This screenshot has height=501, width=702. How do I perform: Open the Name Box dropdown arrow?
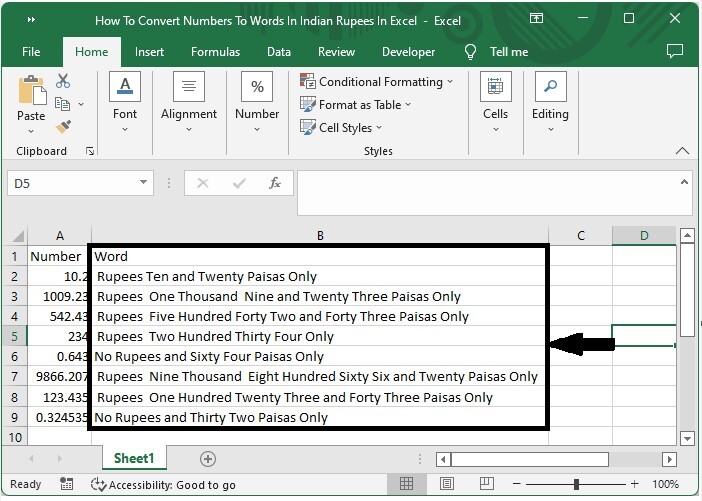point(143,182)
